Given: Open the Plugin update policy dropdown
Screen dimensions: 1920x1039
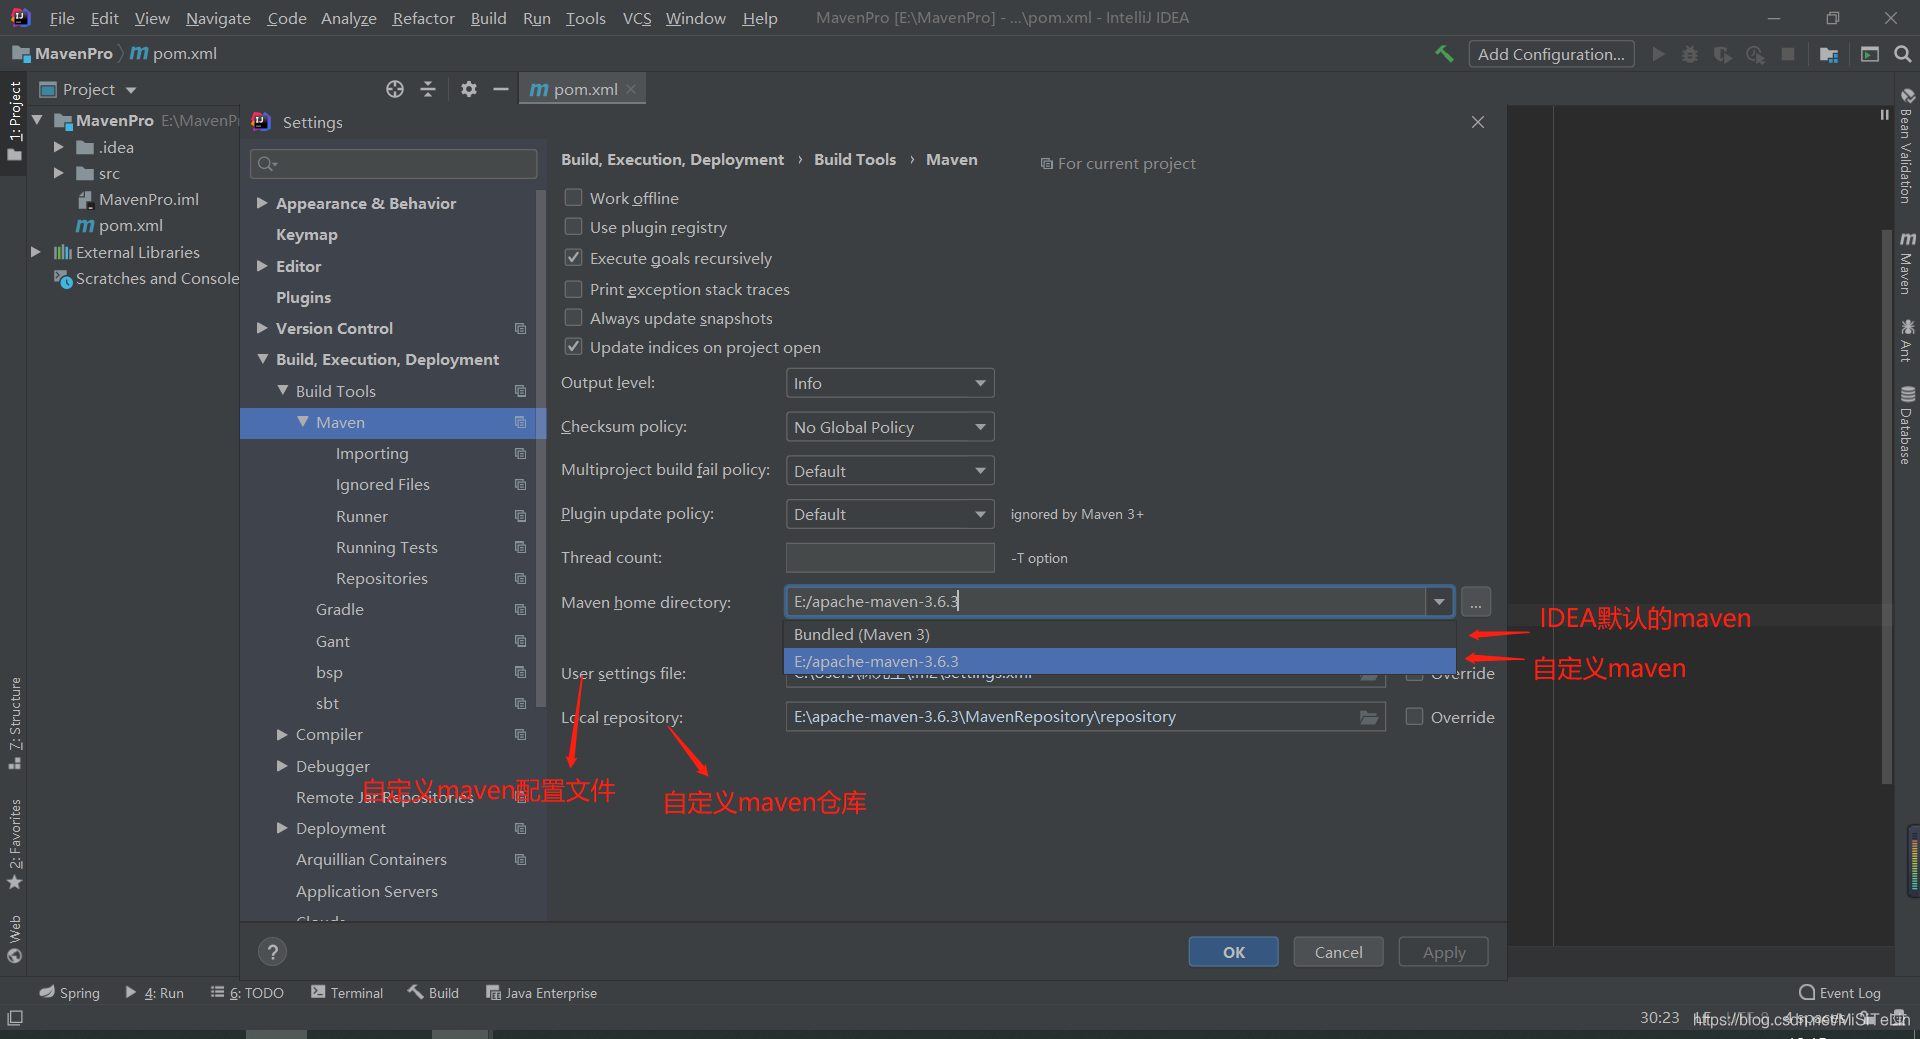Looking at the screenshot, I should (890, 514).
